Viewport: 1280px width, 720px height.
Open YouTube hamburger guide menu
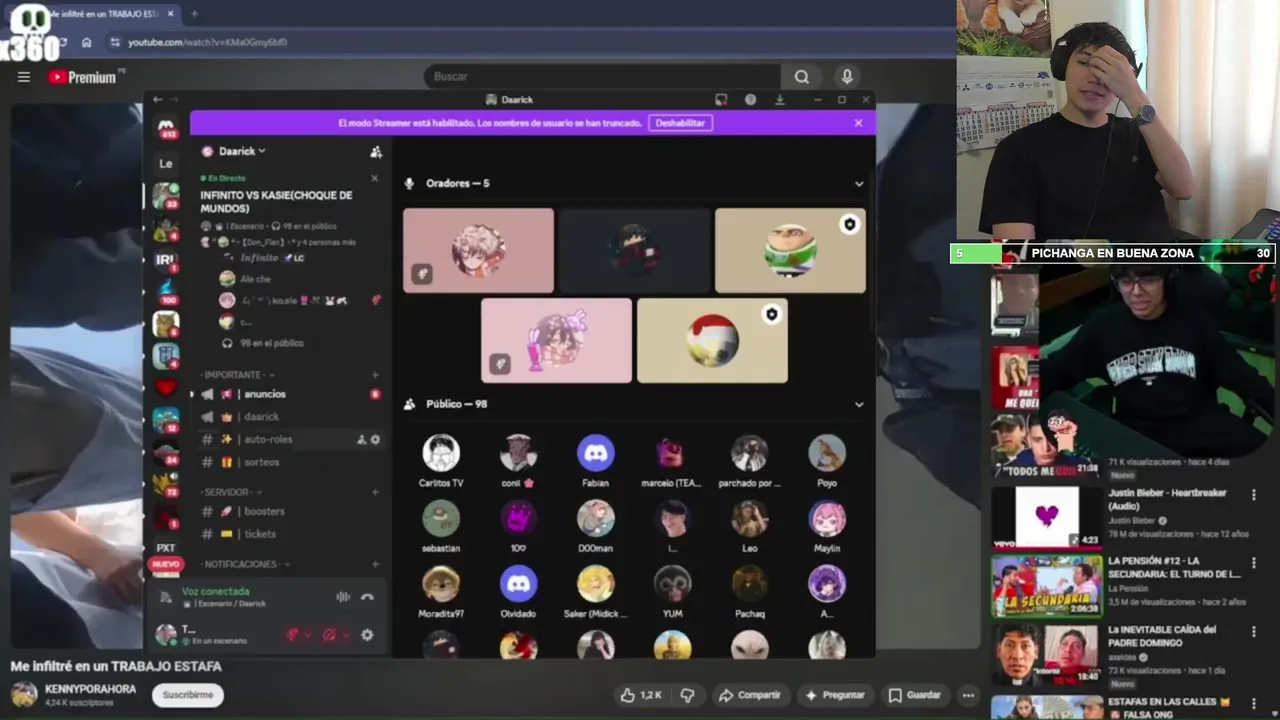tap(24, 77)
